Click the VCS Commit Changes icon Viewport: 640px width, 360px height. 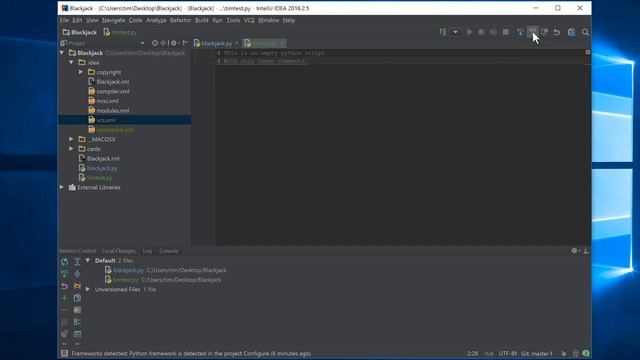click(x=532, y=32)
